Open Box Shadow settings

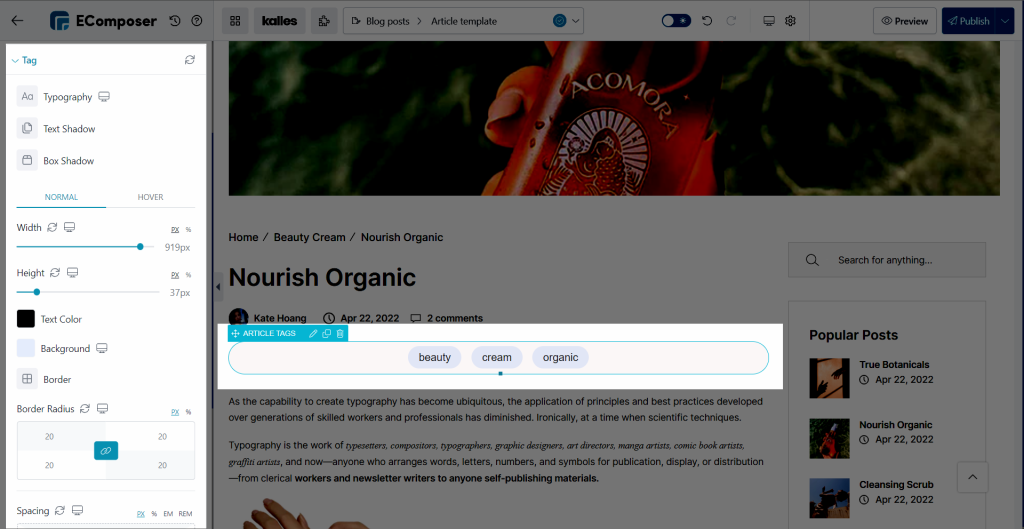click(27, 161)
